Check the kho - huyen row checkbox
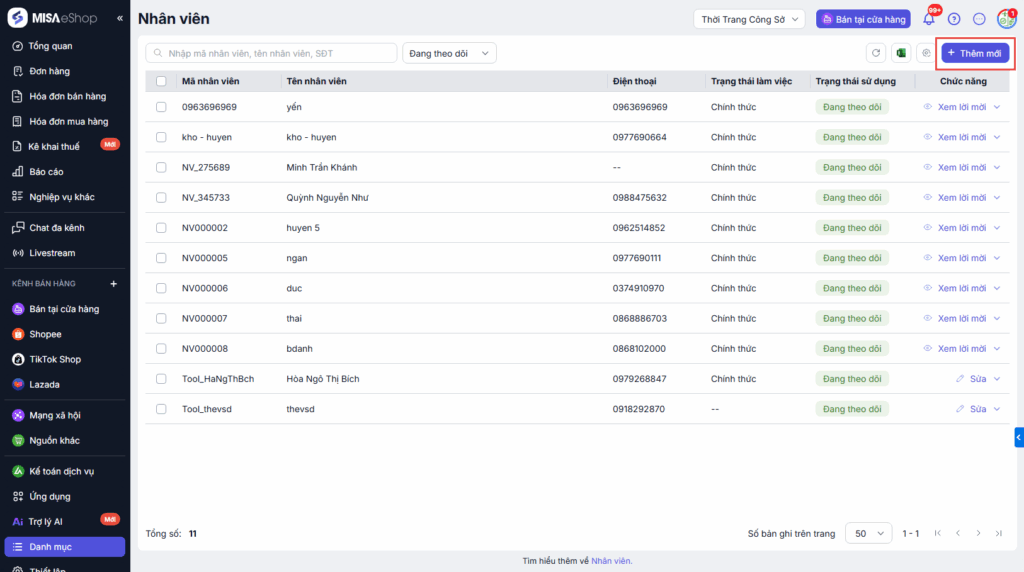Viewport: 1024px width, 572px height. [161, 137]
